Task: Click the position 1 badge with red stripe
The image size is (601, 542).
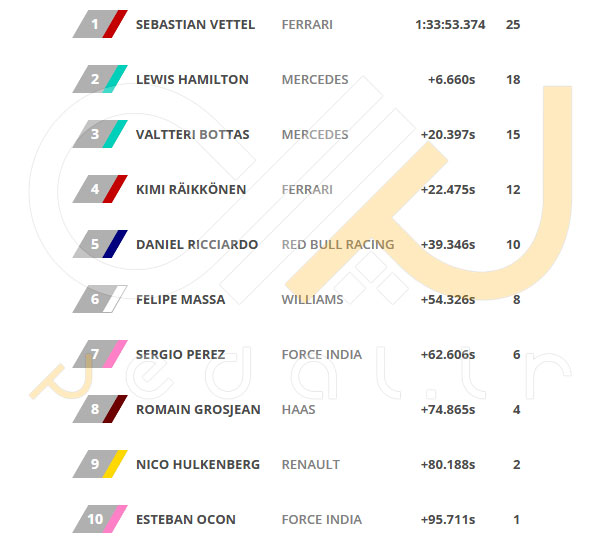Action: tap(100, 24)
